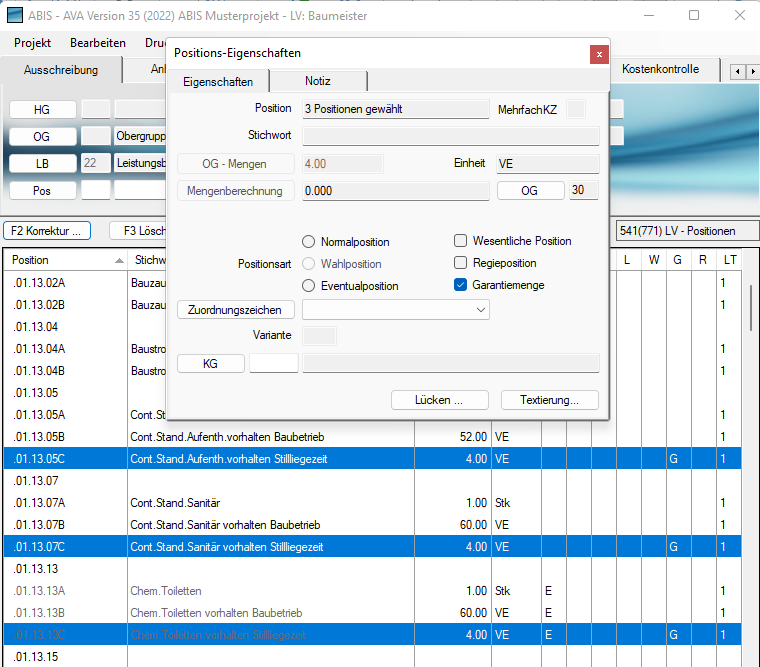Click the Pos button in main window
The width and height of the screenshot is (760, 667).
coord(43,191)
